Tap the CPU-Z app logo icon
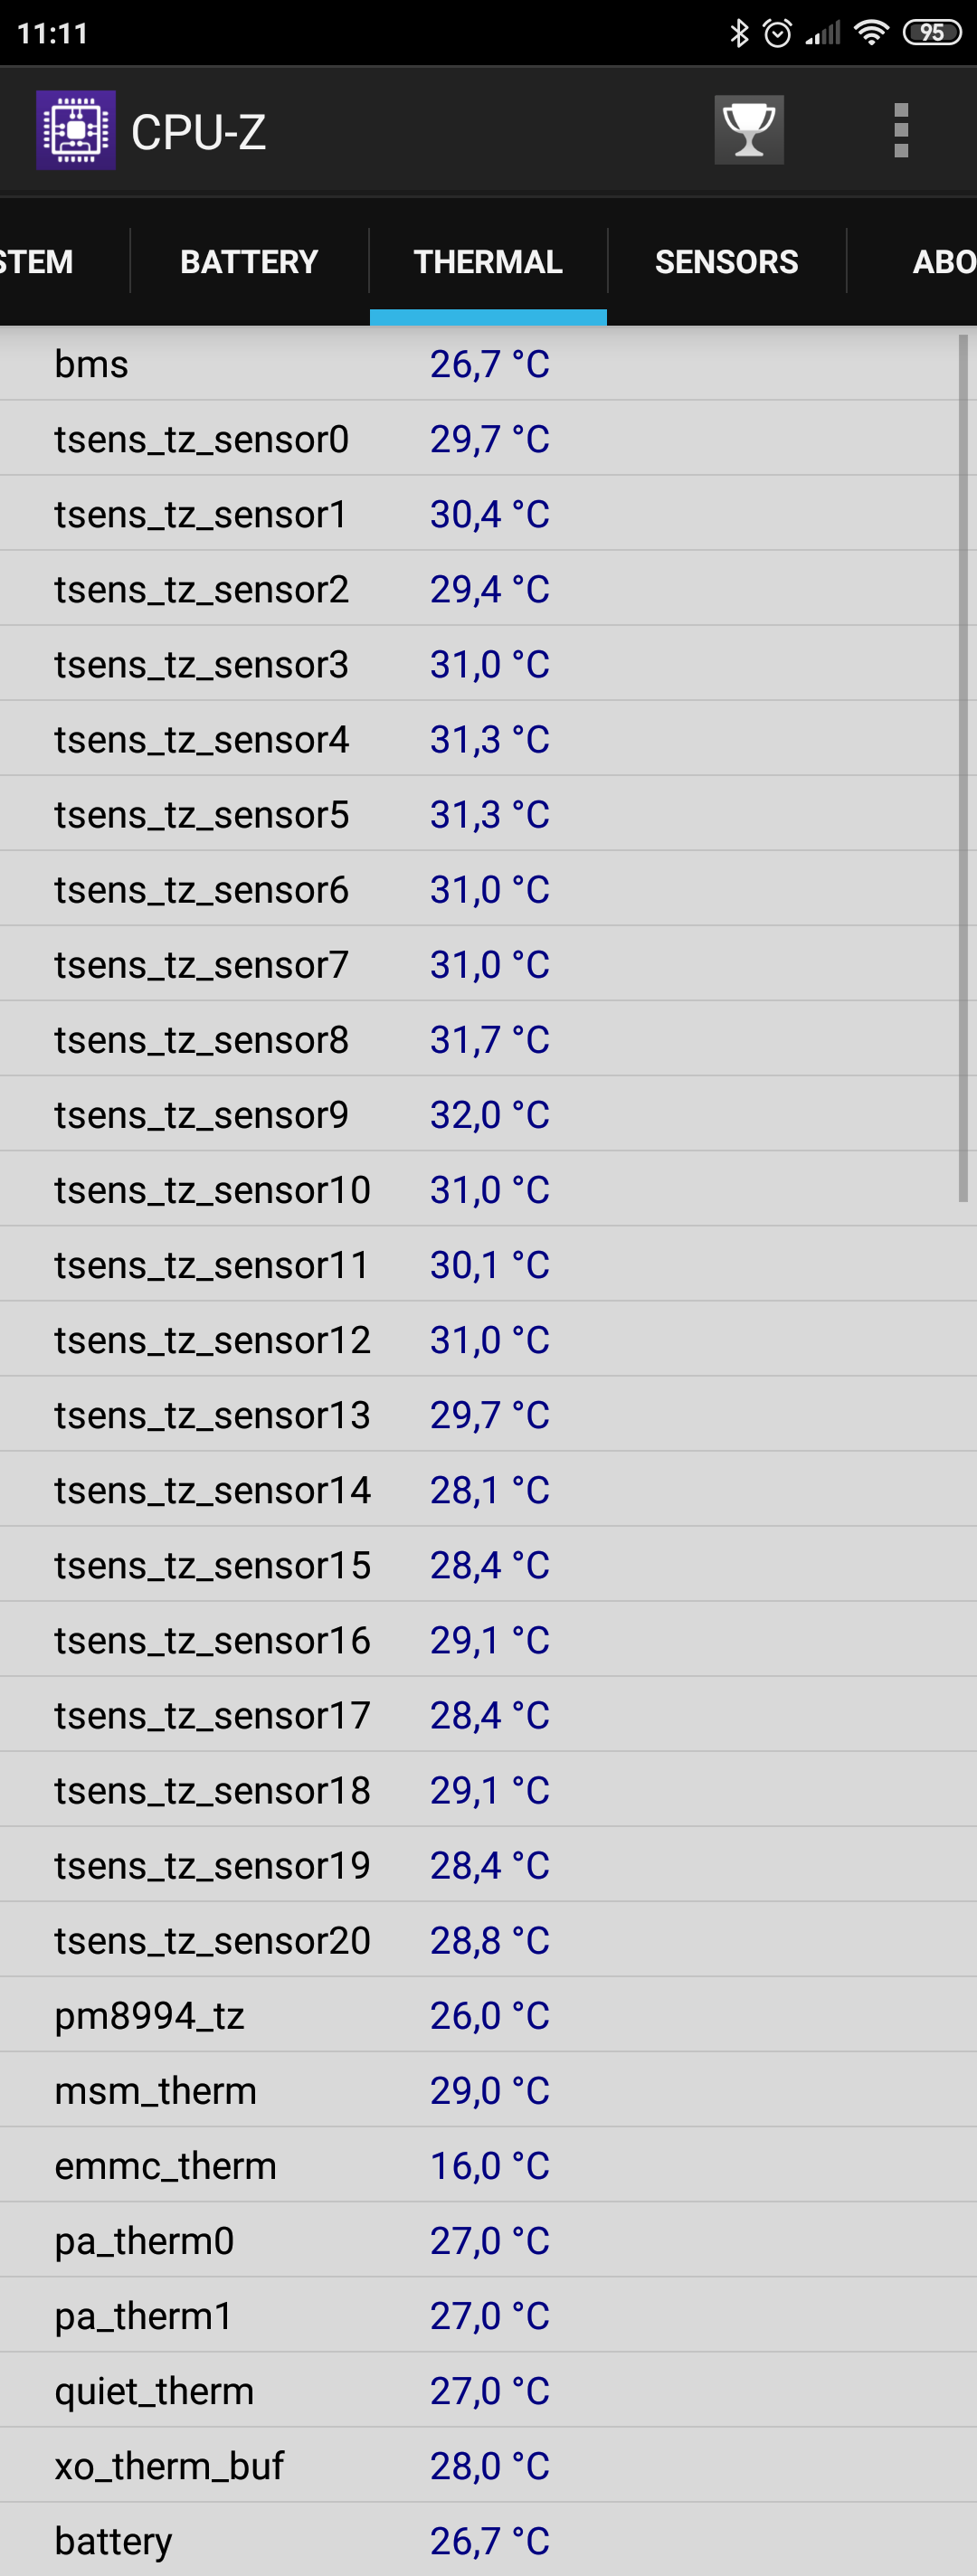Viewport: 977px width, 2576px height. click(x=76, y=131)
